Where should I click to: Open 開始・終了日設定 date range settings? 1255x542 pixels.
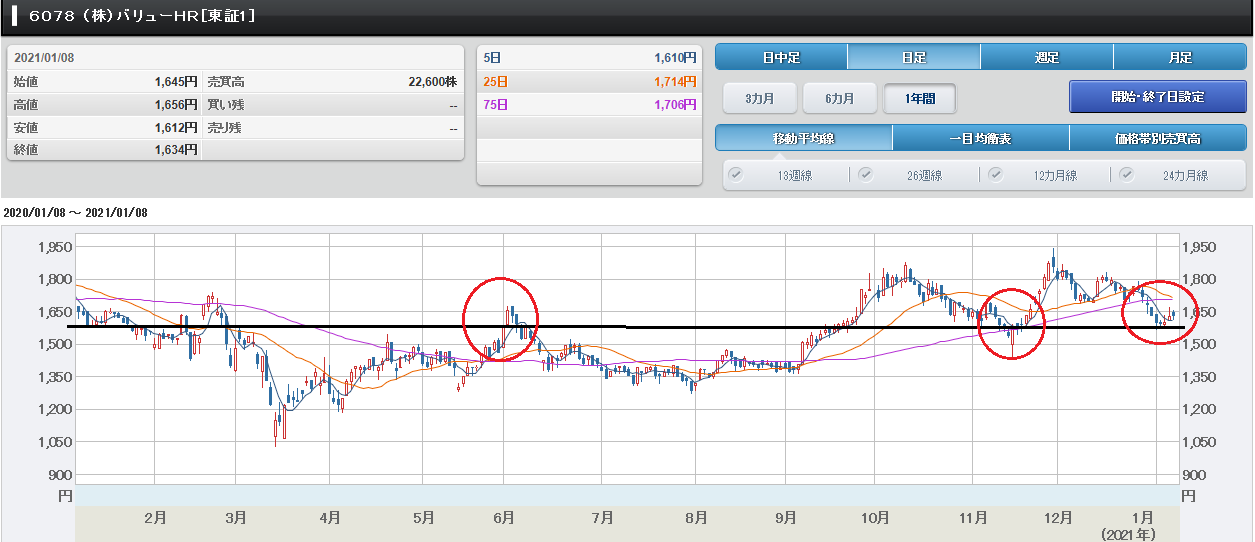[x=1157, y=97]
